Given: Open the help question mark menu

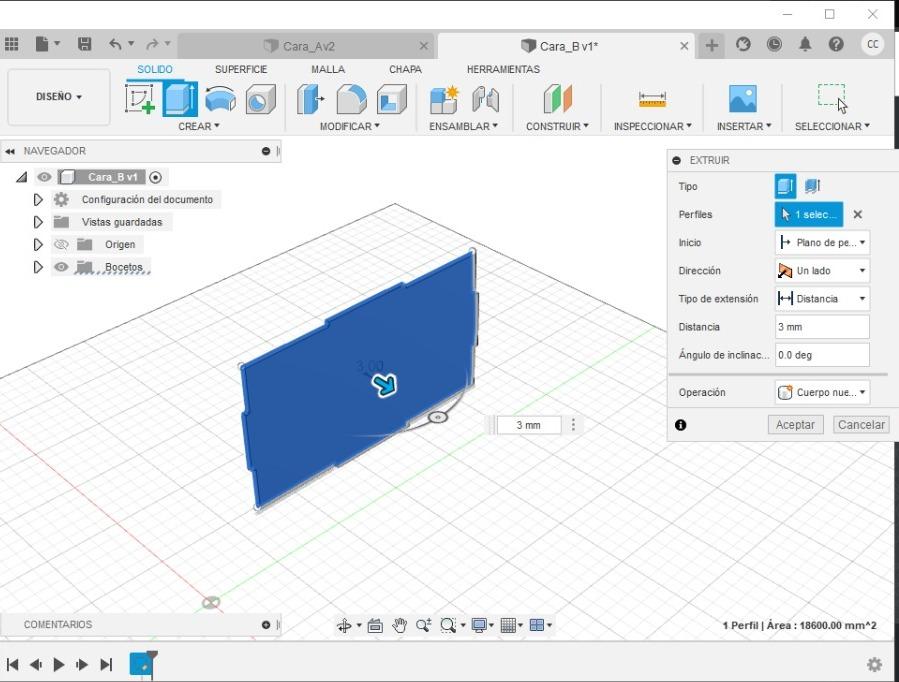Looking at the screenshot, I should (x=836, y=44).
